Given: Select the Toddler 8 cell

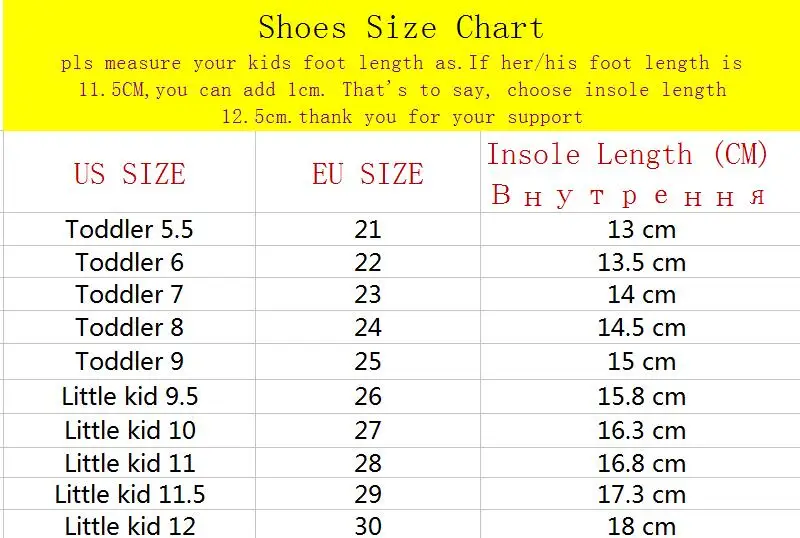Looking at the screenshot, I should point(130,327).
